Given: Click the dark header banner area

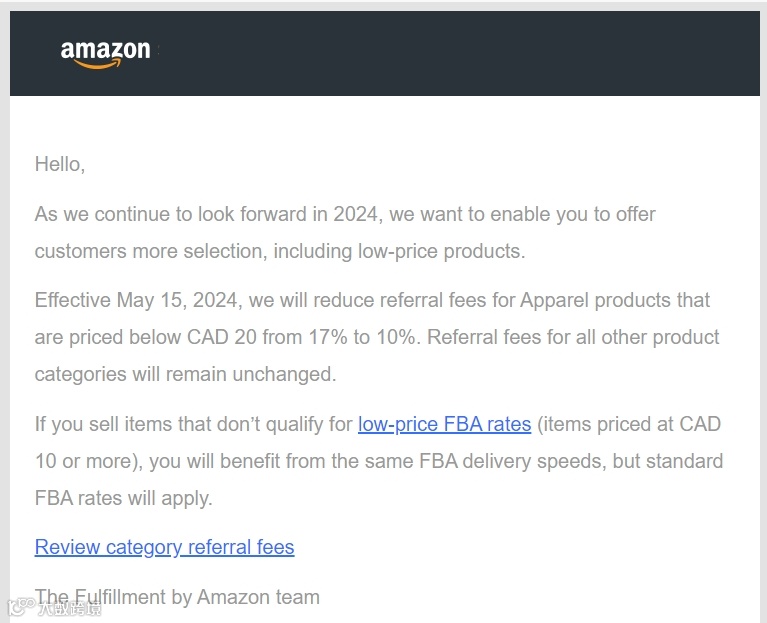Looking at the screenshot, I should click(450, 53).
